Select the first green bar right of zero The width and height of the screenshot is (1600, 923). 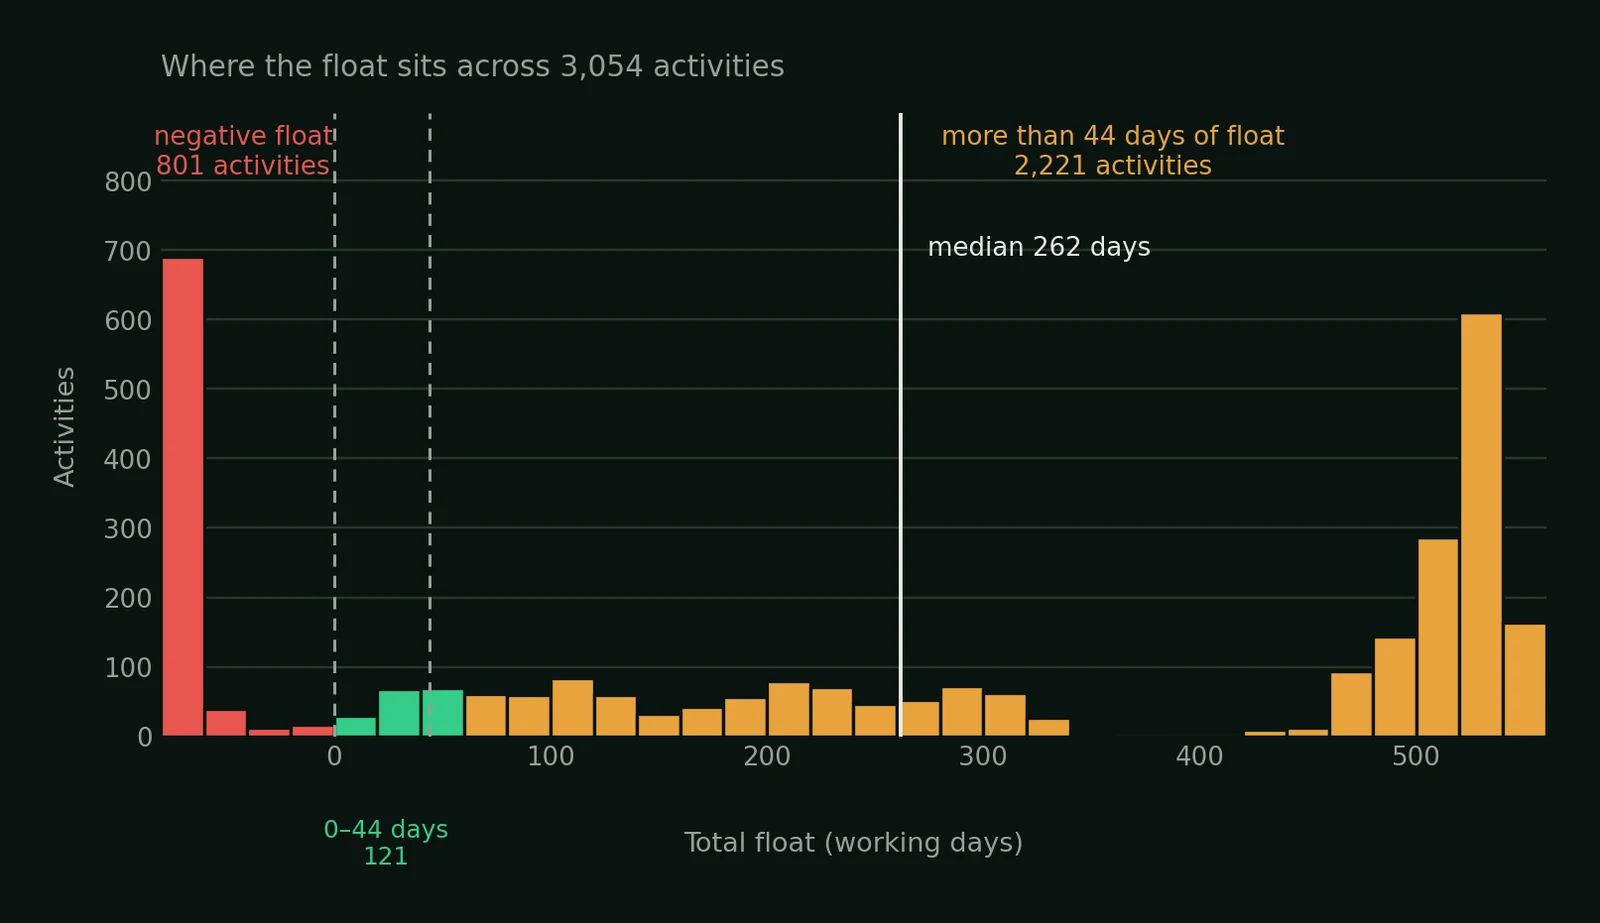click(356, 727)
